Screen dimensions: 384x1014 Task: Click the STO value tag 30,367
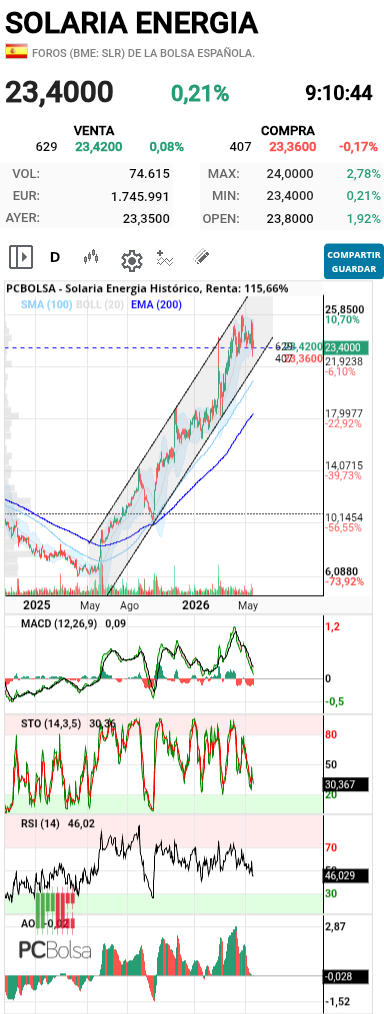345,785
